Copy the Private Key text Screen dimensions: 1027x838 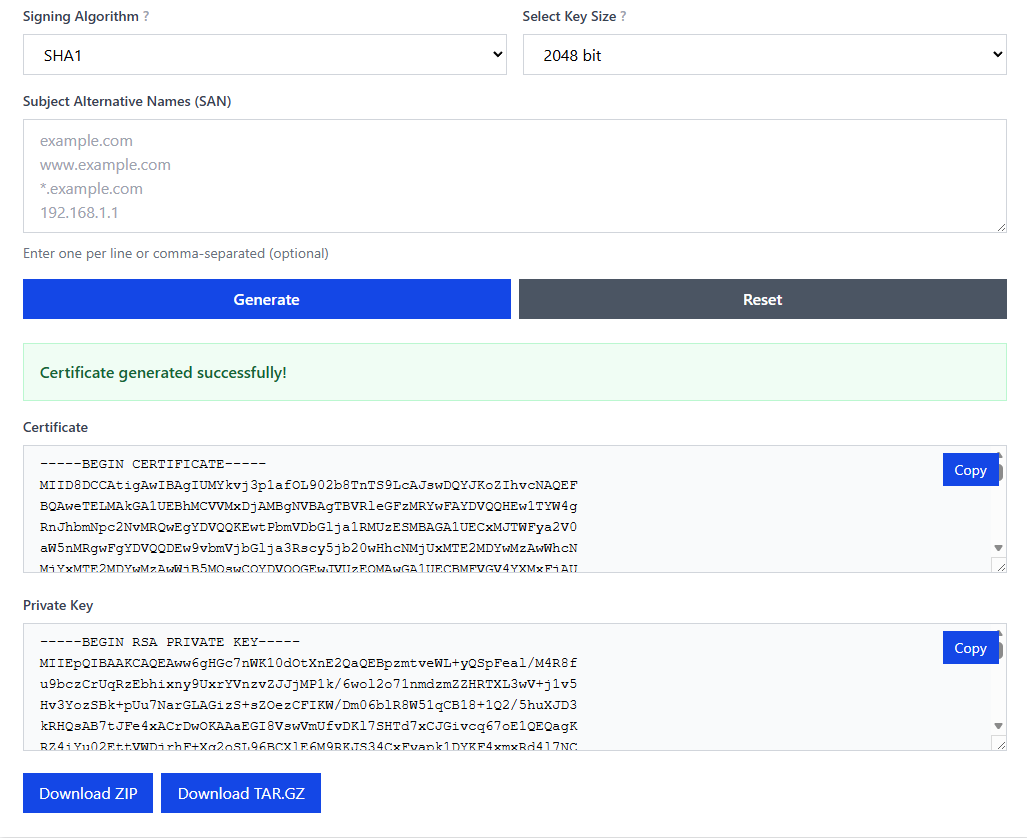coord(971,647)
